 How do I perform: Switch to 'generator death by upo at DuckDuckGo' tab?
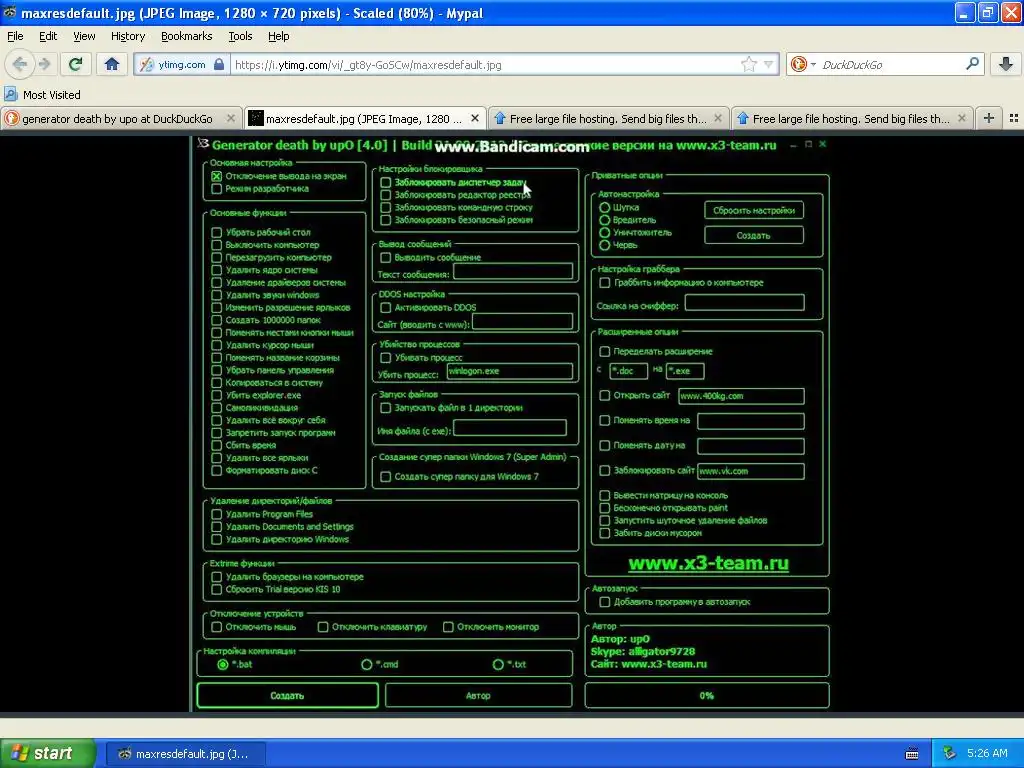121,118
